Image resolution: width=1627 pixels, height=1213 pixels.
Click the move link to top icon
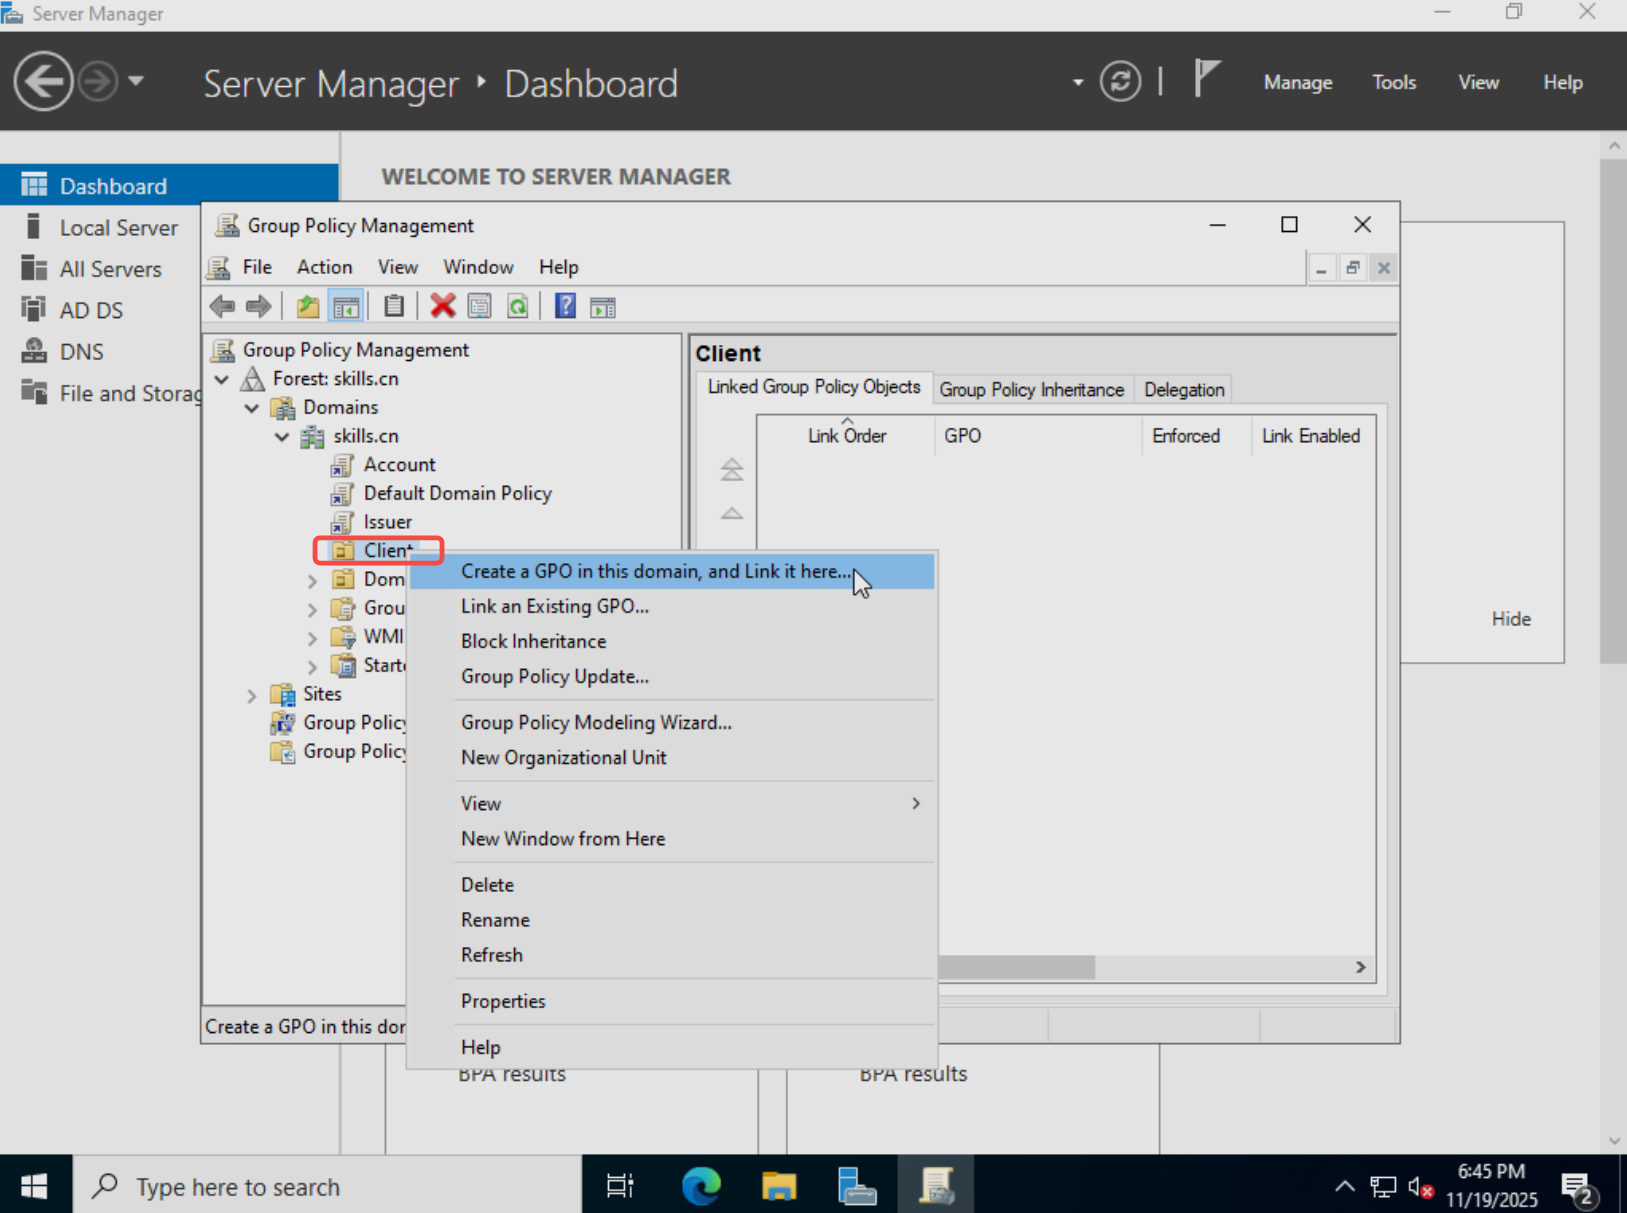[732, 469]
